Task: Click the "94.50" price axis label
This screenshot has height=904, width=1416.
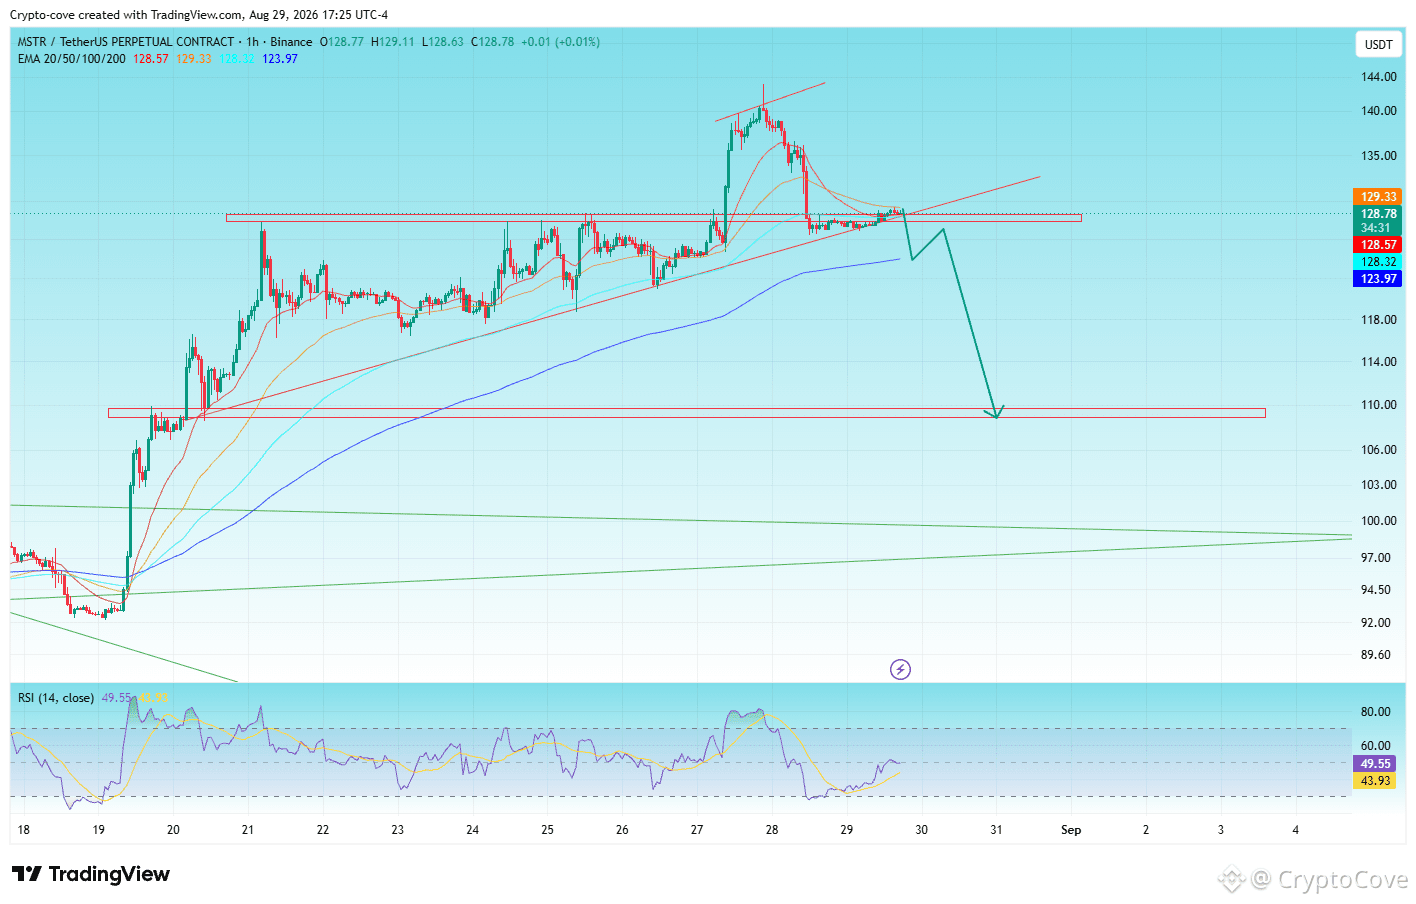Action: [1376, 590]
